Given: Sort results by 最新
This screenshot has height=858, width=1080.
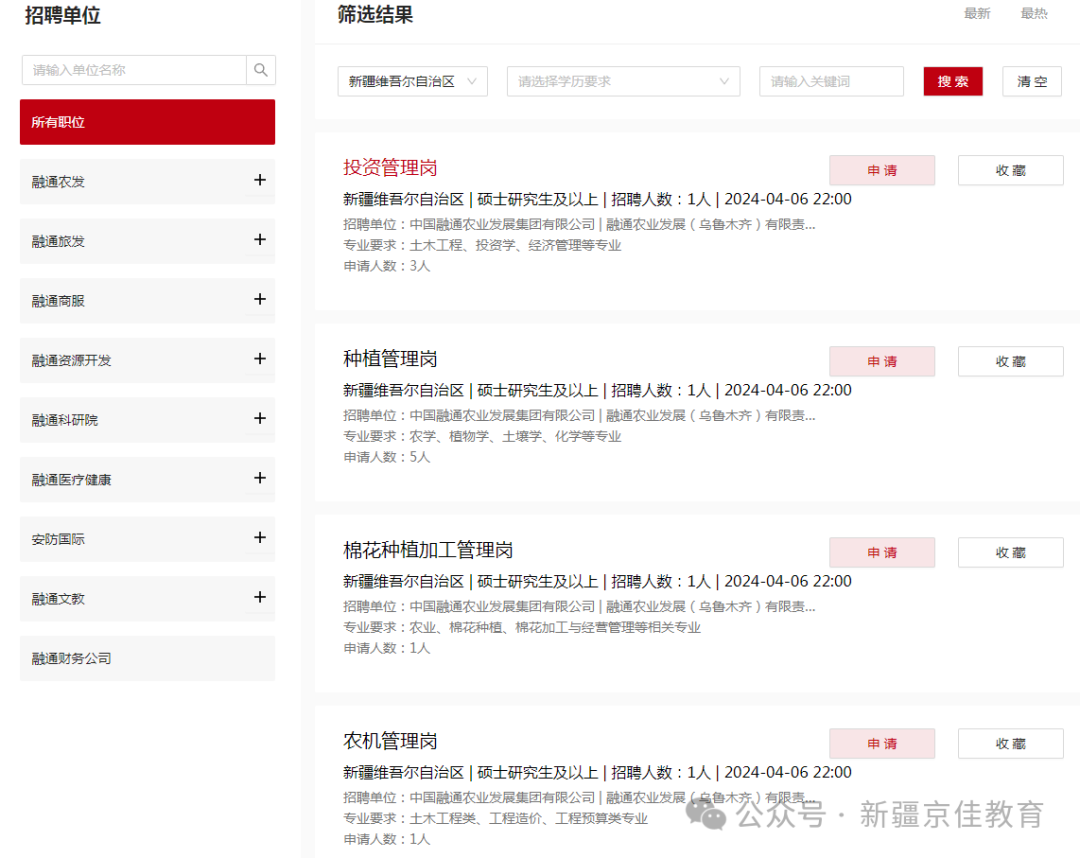Looking at the screenshot, I should click(977, 13).
